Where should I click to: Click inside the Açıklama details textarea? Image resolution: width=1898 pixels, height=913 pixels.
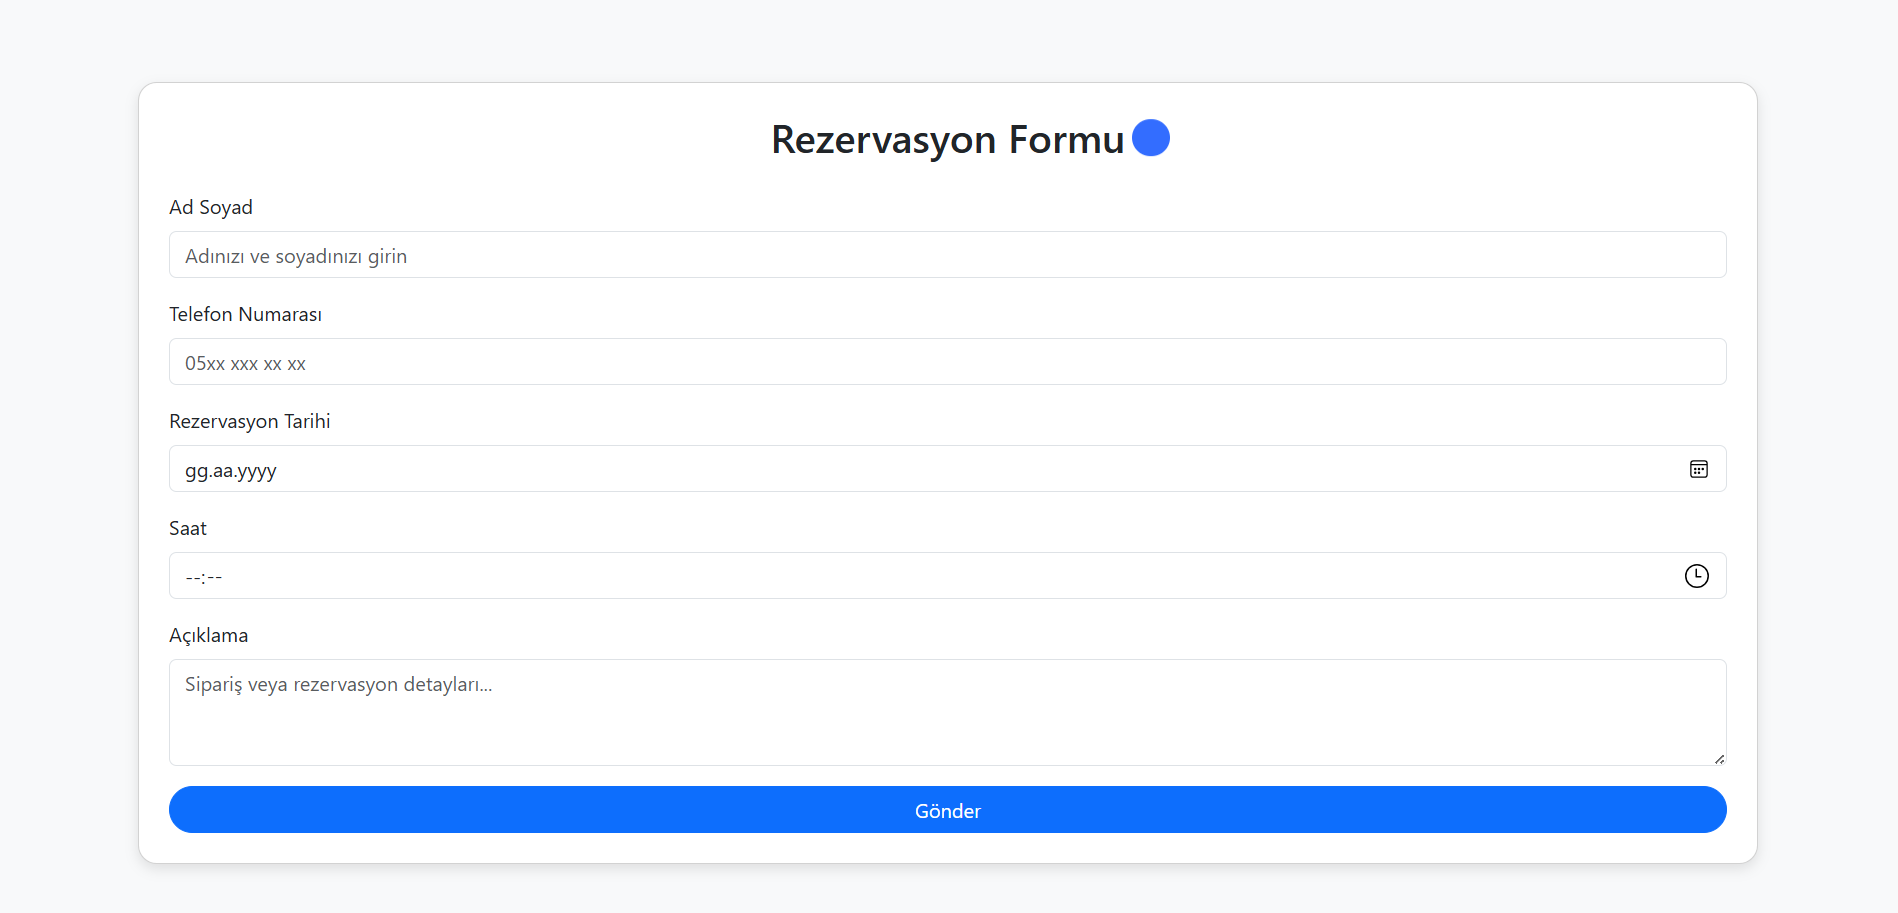tap(947, 713)
